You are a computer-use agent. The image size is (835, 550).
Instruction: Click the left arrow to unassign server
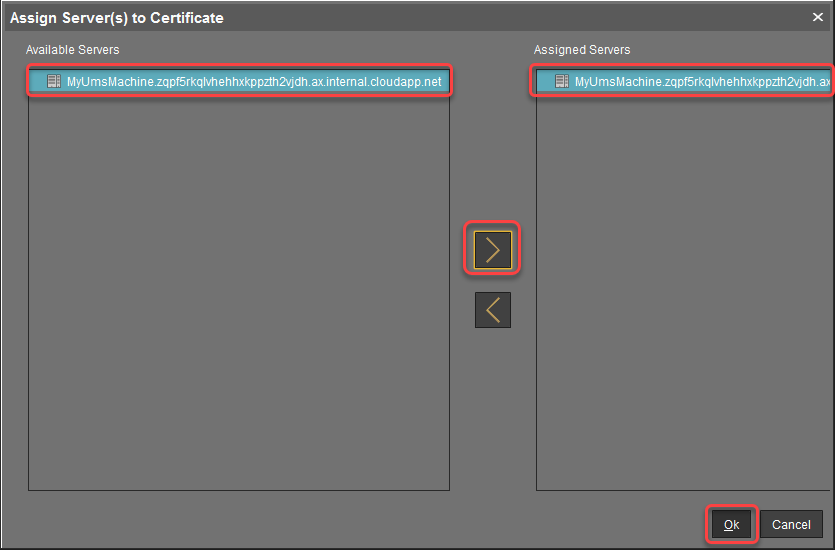tap(492, 310)
